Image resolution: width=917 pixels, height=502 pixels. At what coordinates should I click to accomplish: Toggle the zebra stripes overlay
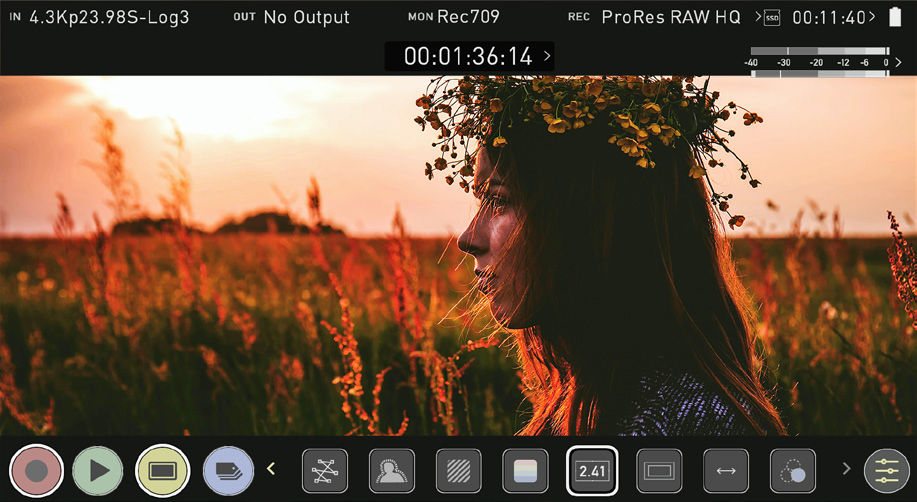pyautogui.click(x=458, y=469)
